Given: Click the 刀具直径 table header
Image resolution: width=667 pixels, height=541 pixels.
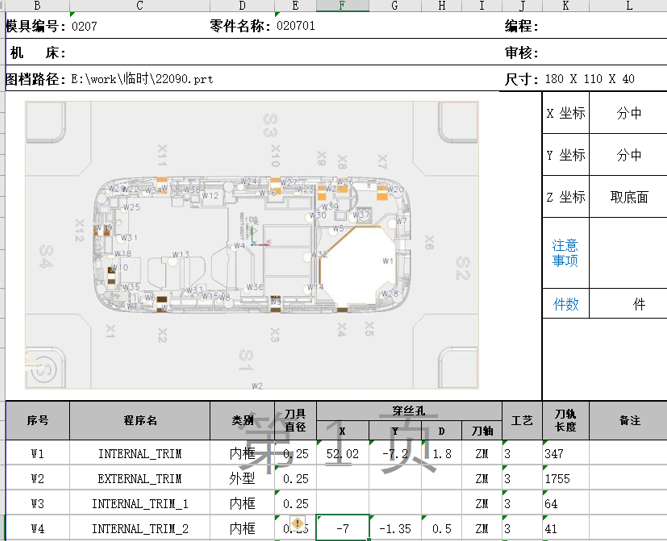Looking at the screenshot, I should pos(296,421).
